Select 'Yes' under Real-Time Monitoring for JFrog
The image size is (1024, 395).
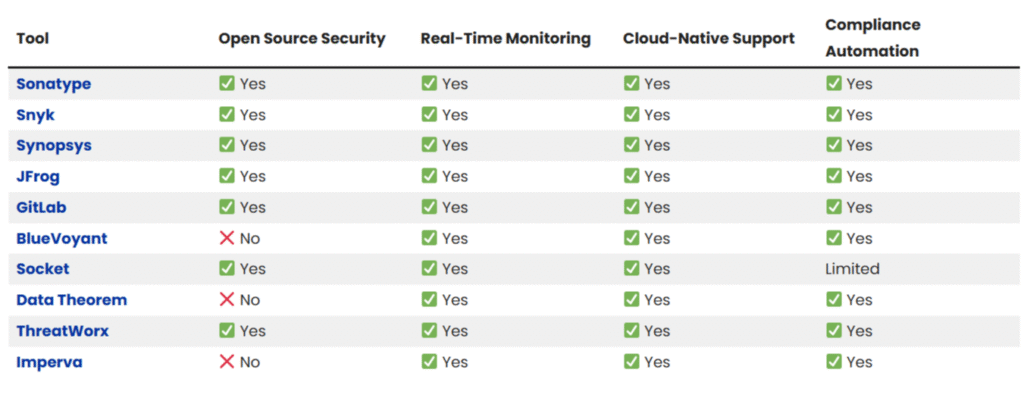455,177
